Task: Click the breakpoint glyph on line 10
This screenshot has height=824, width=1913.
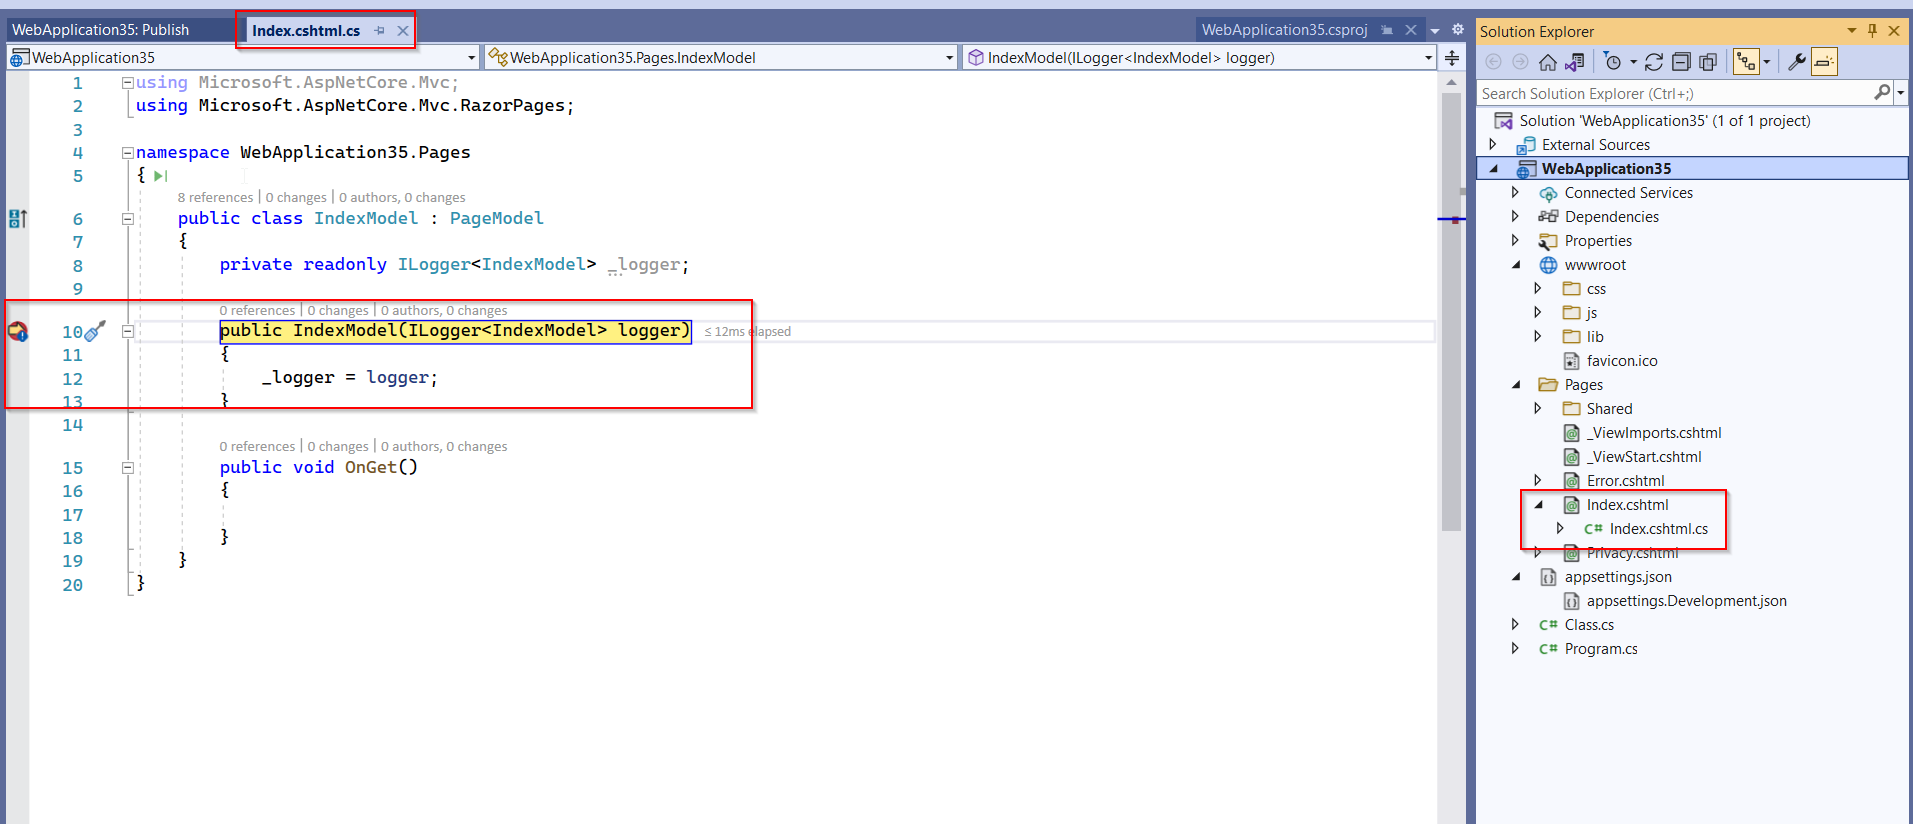Action: click(18, 331)
